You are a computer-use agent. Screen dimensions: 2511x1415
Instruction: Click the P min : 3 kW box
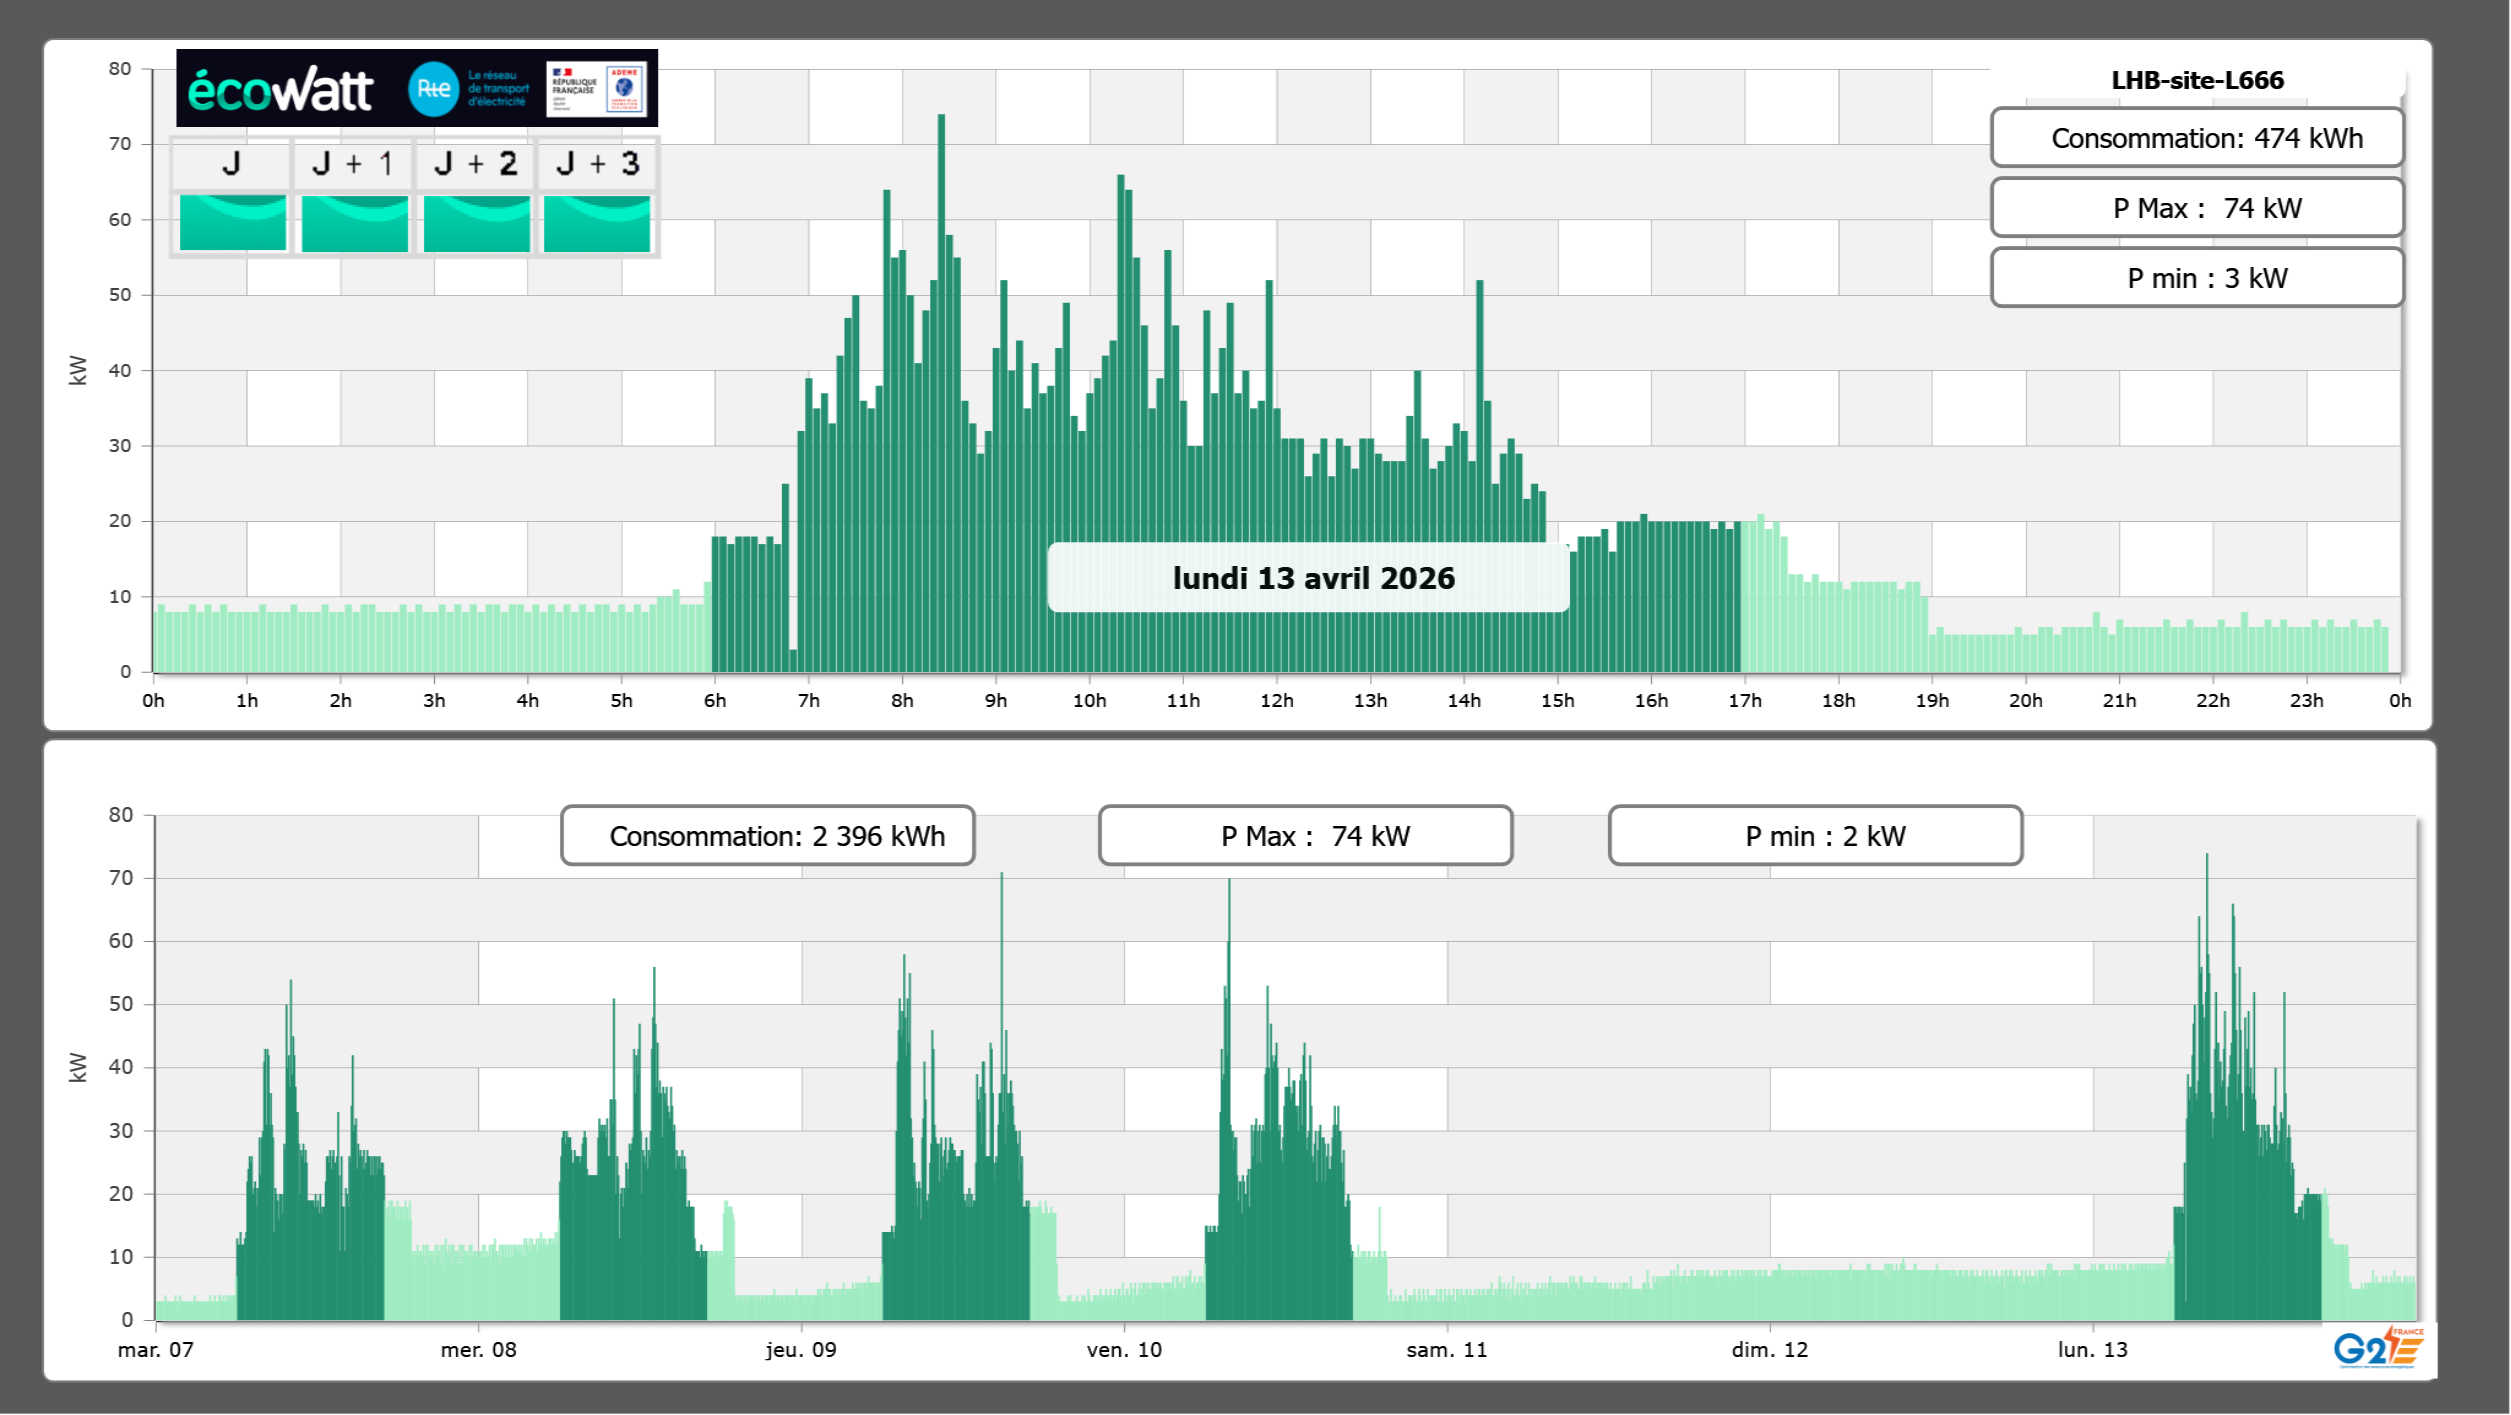pos(2196,278)
